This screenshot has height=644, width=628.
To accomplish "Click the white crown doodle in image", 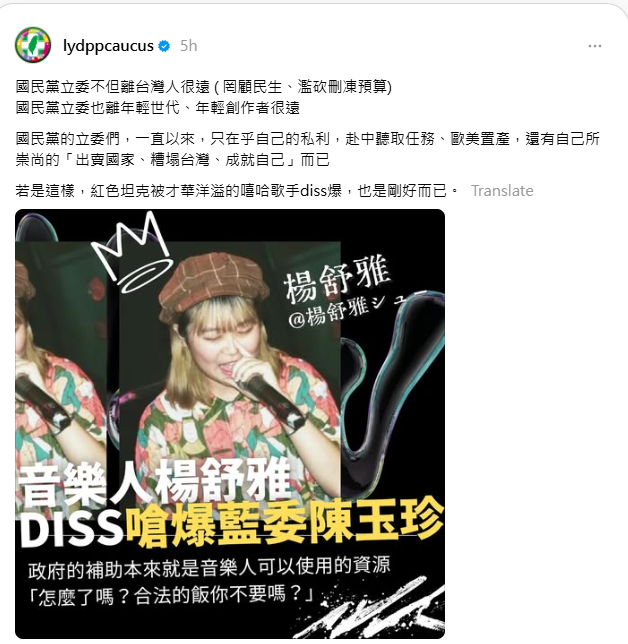I will pos(132,253).
